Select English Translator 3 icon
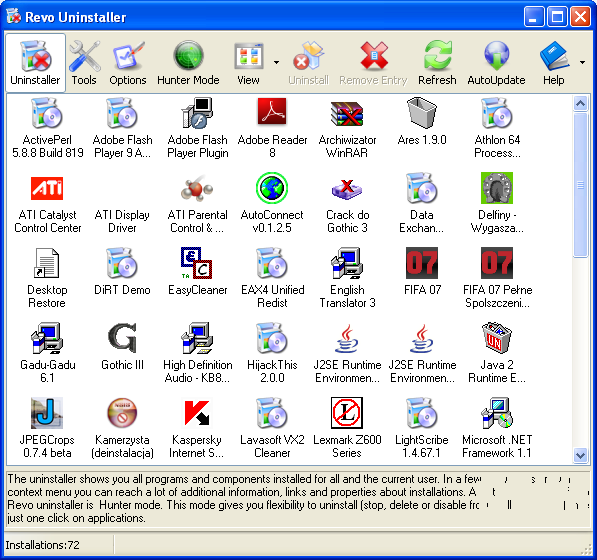 [x=347, y=263]
